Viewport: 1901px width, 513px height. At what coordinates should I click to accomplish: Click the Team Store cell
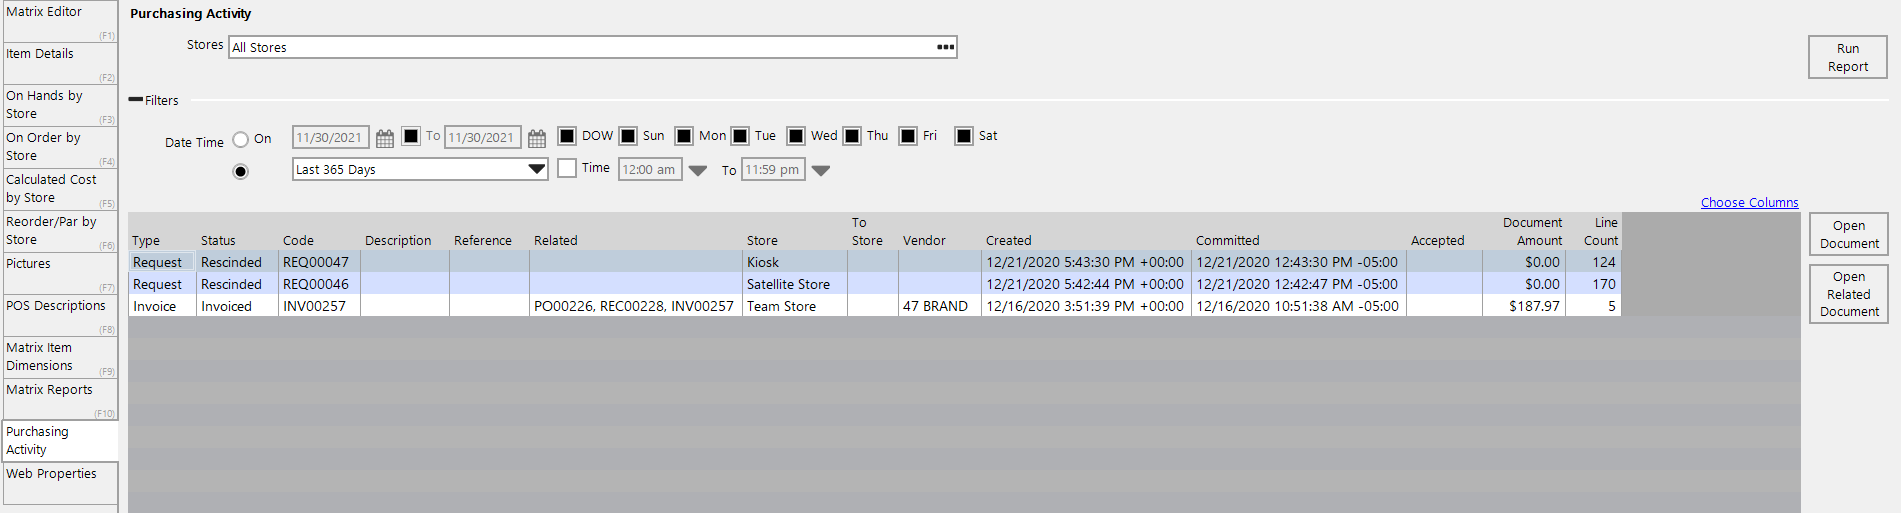(x=794, y=306)
